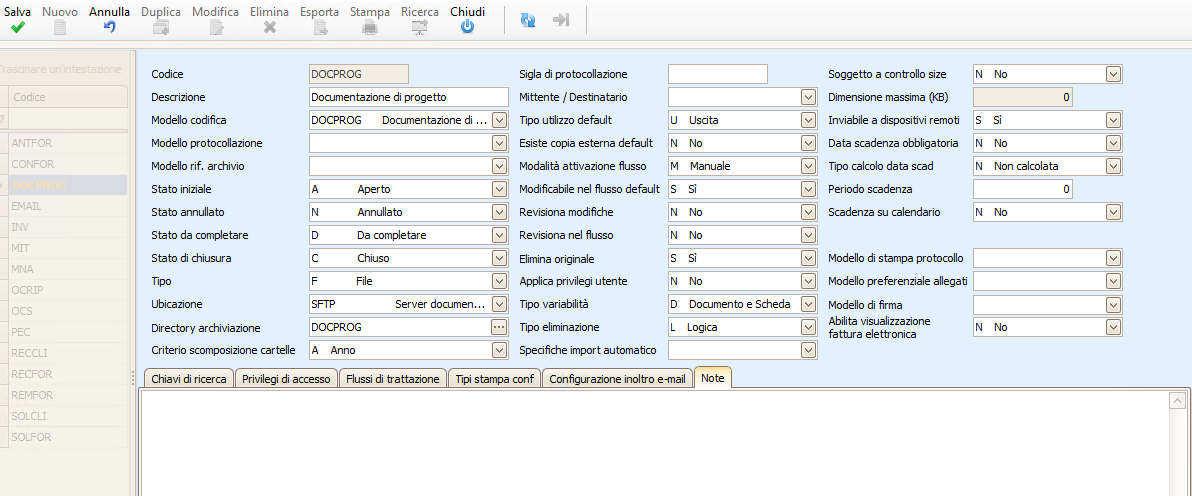Open the Flussi di trattazione tab
The height and width of the screenshot is (496, 1192).
(390, 379)
